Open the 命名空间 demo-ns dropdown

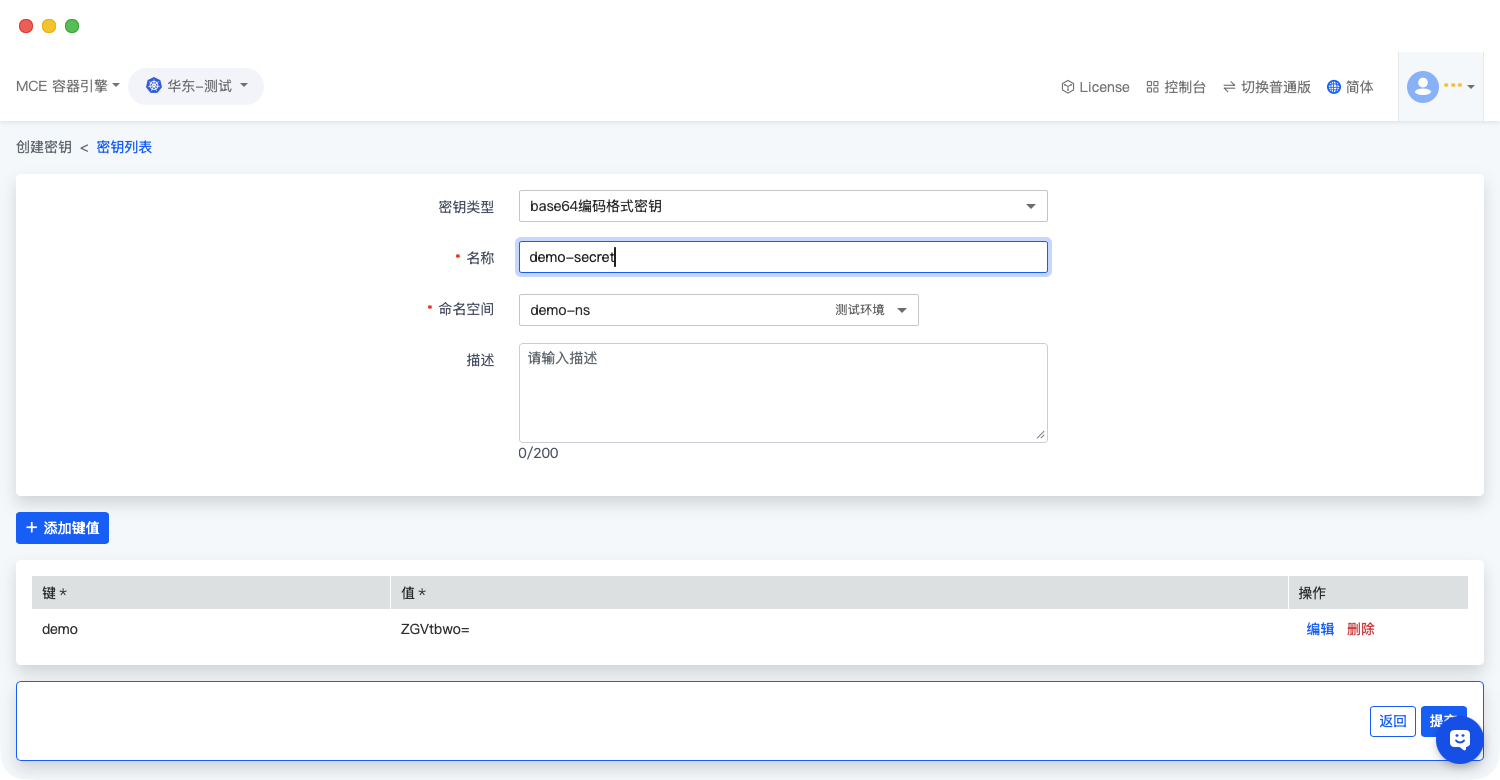click(x=718, y=310)
